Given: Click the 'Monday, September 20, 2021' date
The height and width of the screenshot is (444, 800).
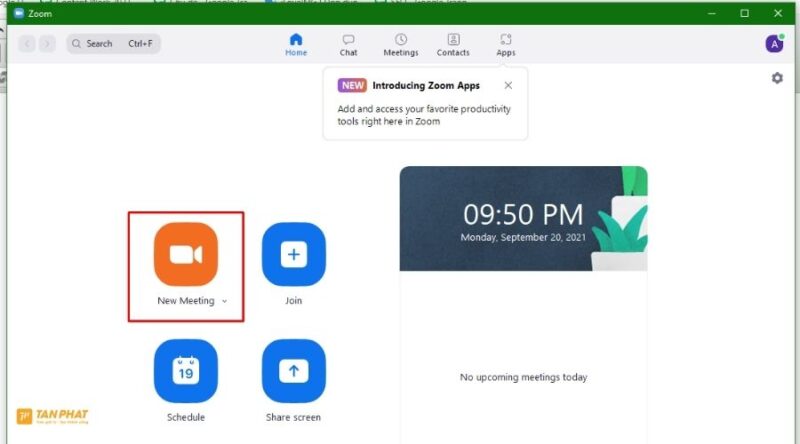Looking at the screenshot, I should point(523,237).
